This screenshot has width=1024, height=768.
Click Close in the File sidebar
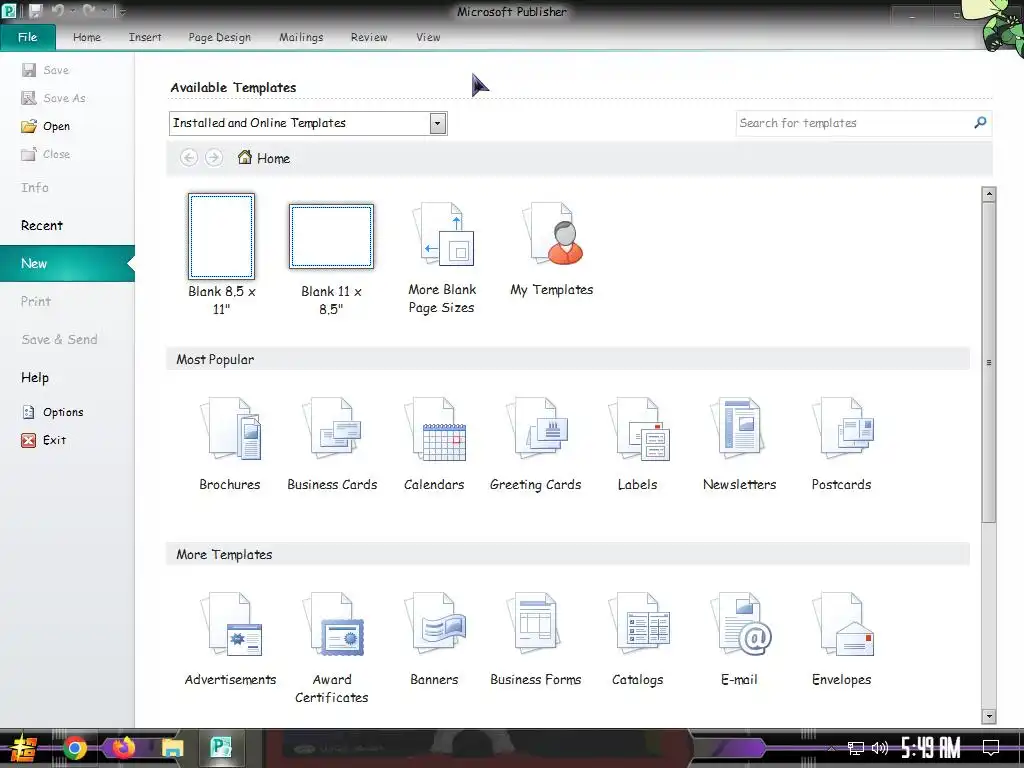[46, 154]
